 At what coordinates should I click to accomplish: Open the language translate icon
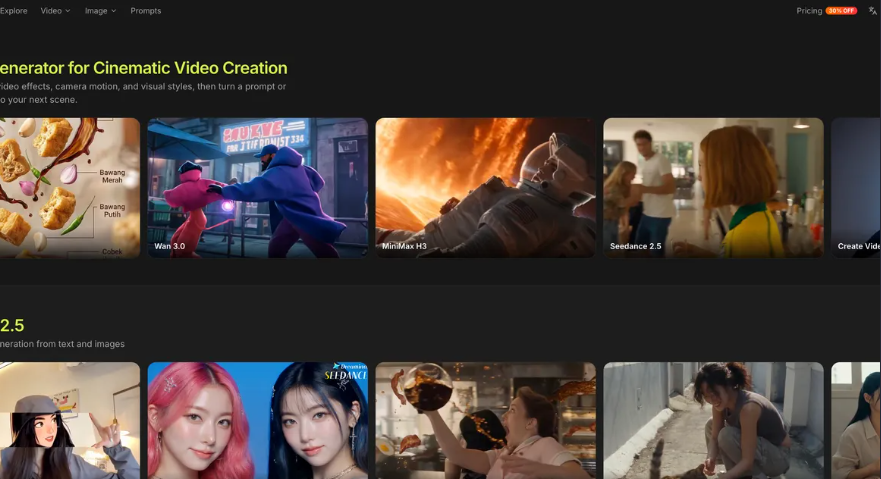(873, 11)
